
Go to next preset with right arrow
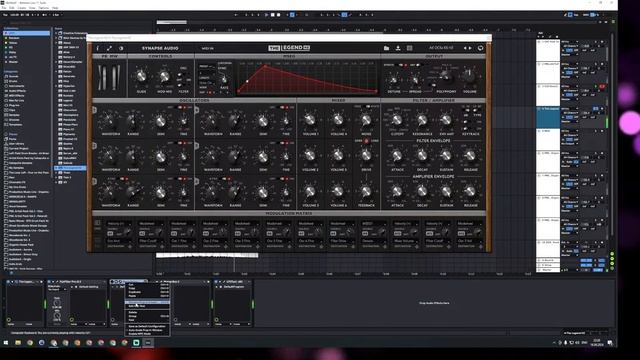470,48
